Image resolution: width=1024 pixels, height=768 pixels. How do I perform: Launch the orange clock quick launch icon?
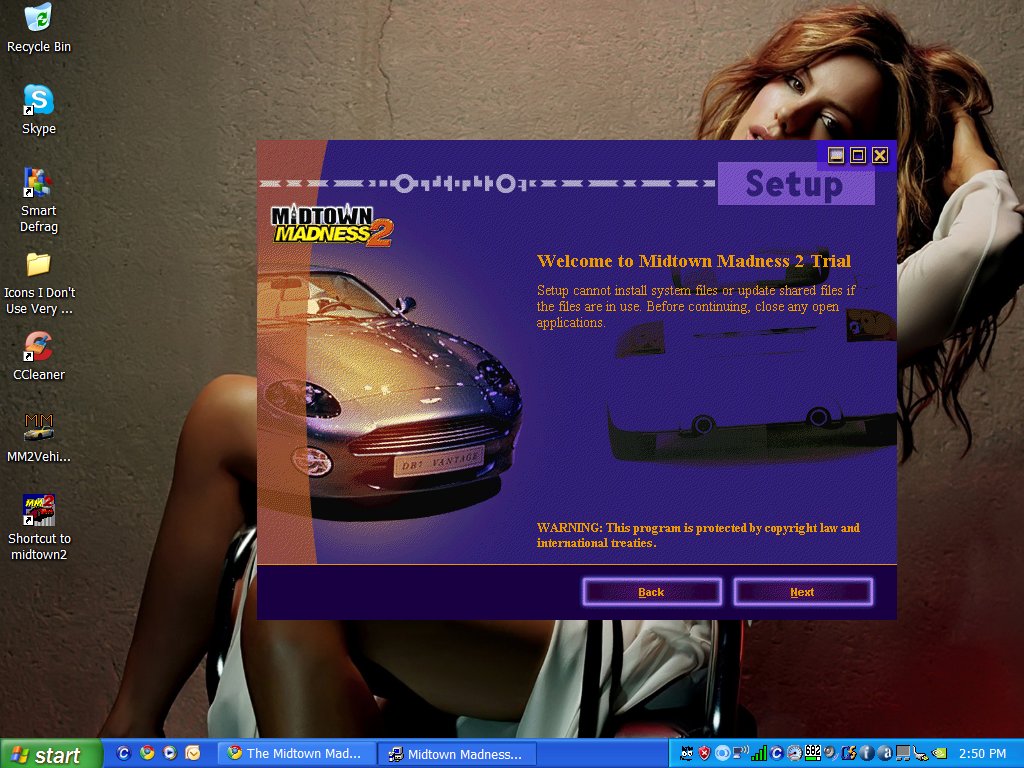tap(193, 753)
